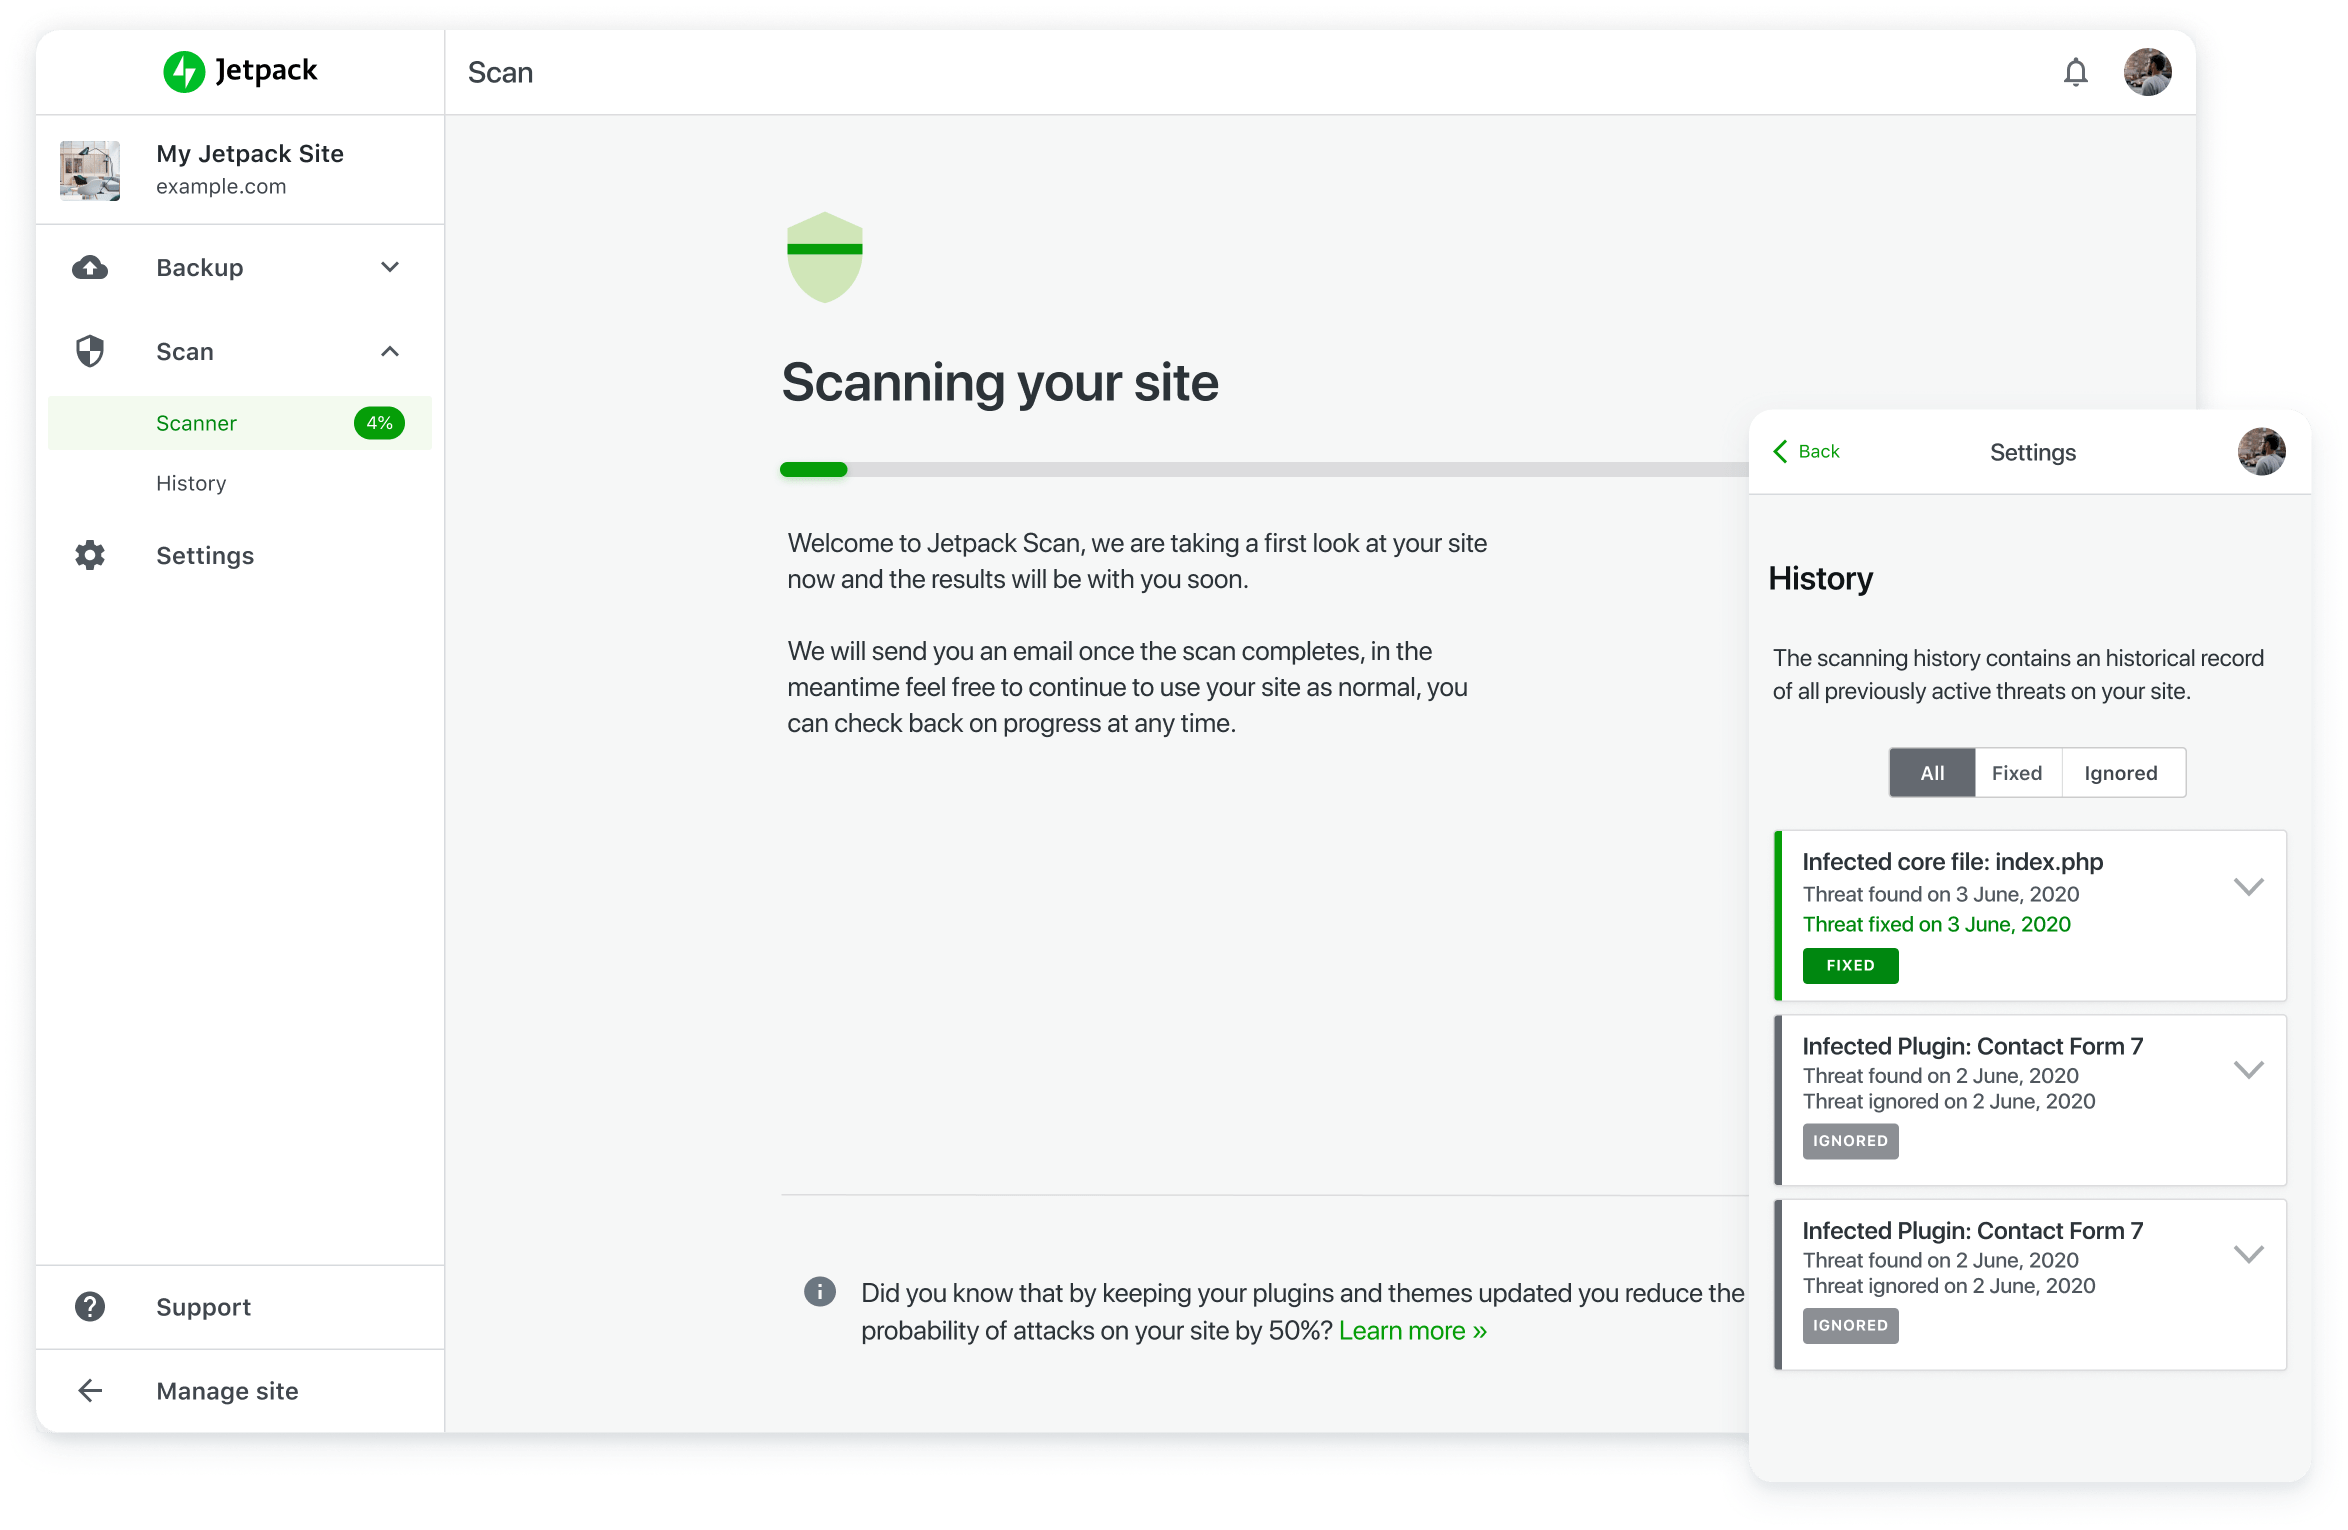Viewport: 2348px width, 1530px height.
Task: Click the notification bell icon
Action: tap(2078, 72)
